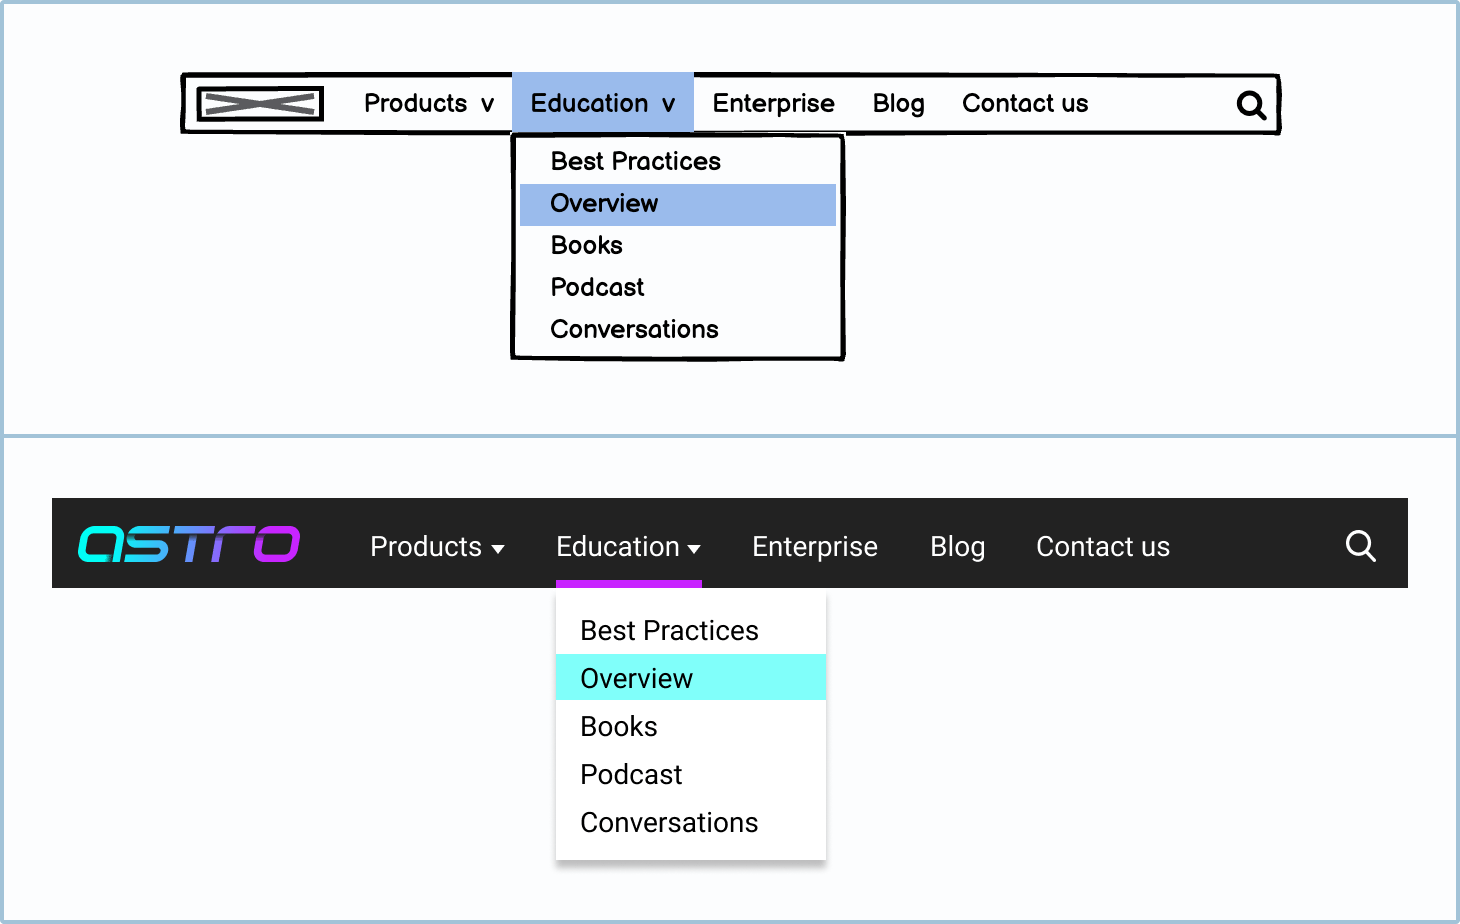Choose Books in the Astro dropdown menu
The image size is (1460, 924).
click(x=619, y=727)
